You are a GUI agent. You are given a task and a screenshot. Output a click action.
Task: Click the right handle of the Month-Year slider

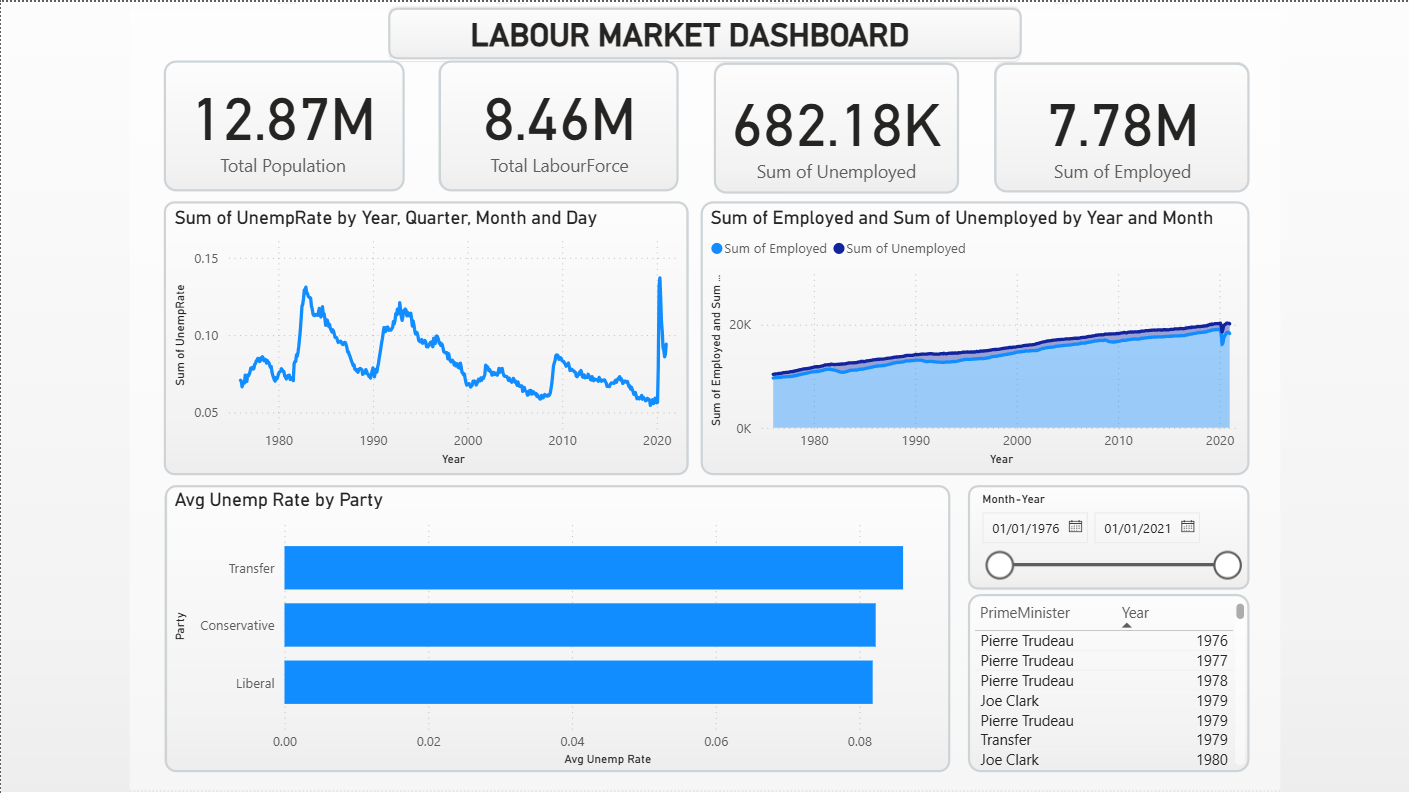[x=1227, y=565]
